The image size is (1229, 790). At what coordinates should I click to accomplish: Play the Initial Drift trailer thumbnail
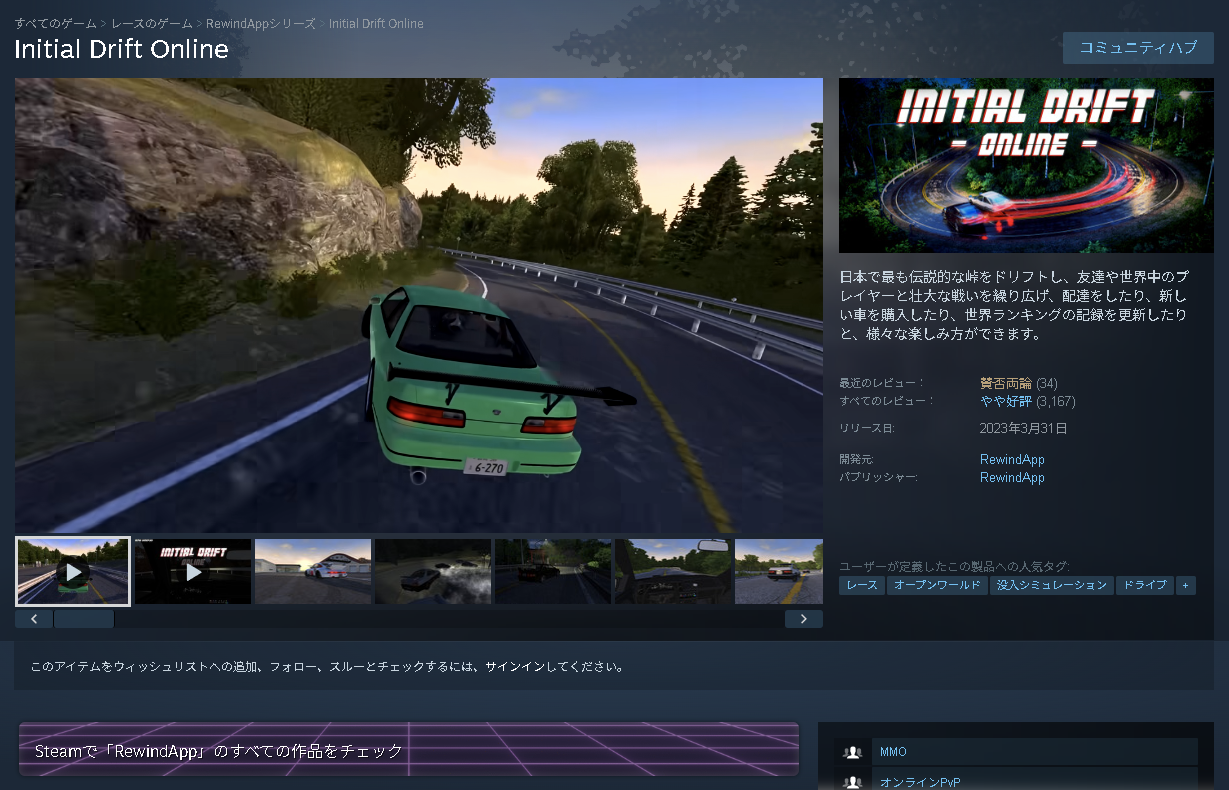pos(193,571)
